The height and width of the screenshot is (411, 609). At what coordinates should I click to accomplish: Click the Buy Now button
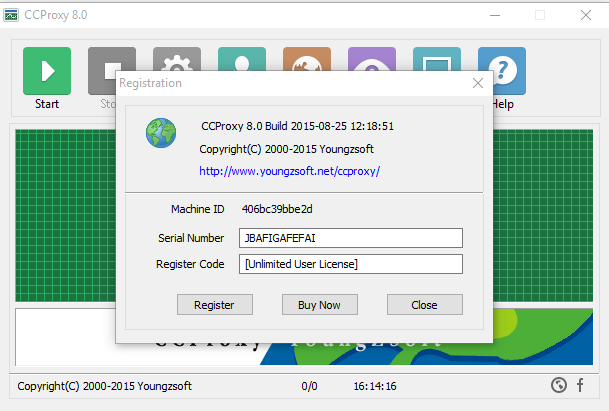click(320, 305)
